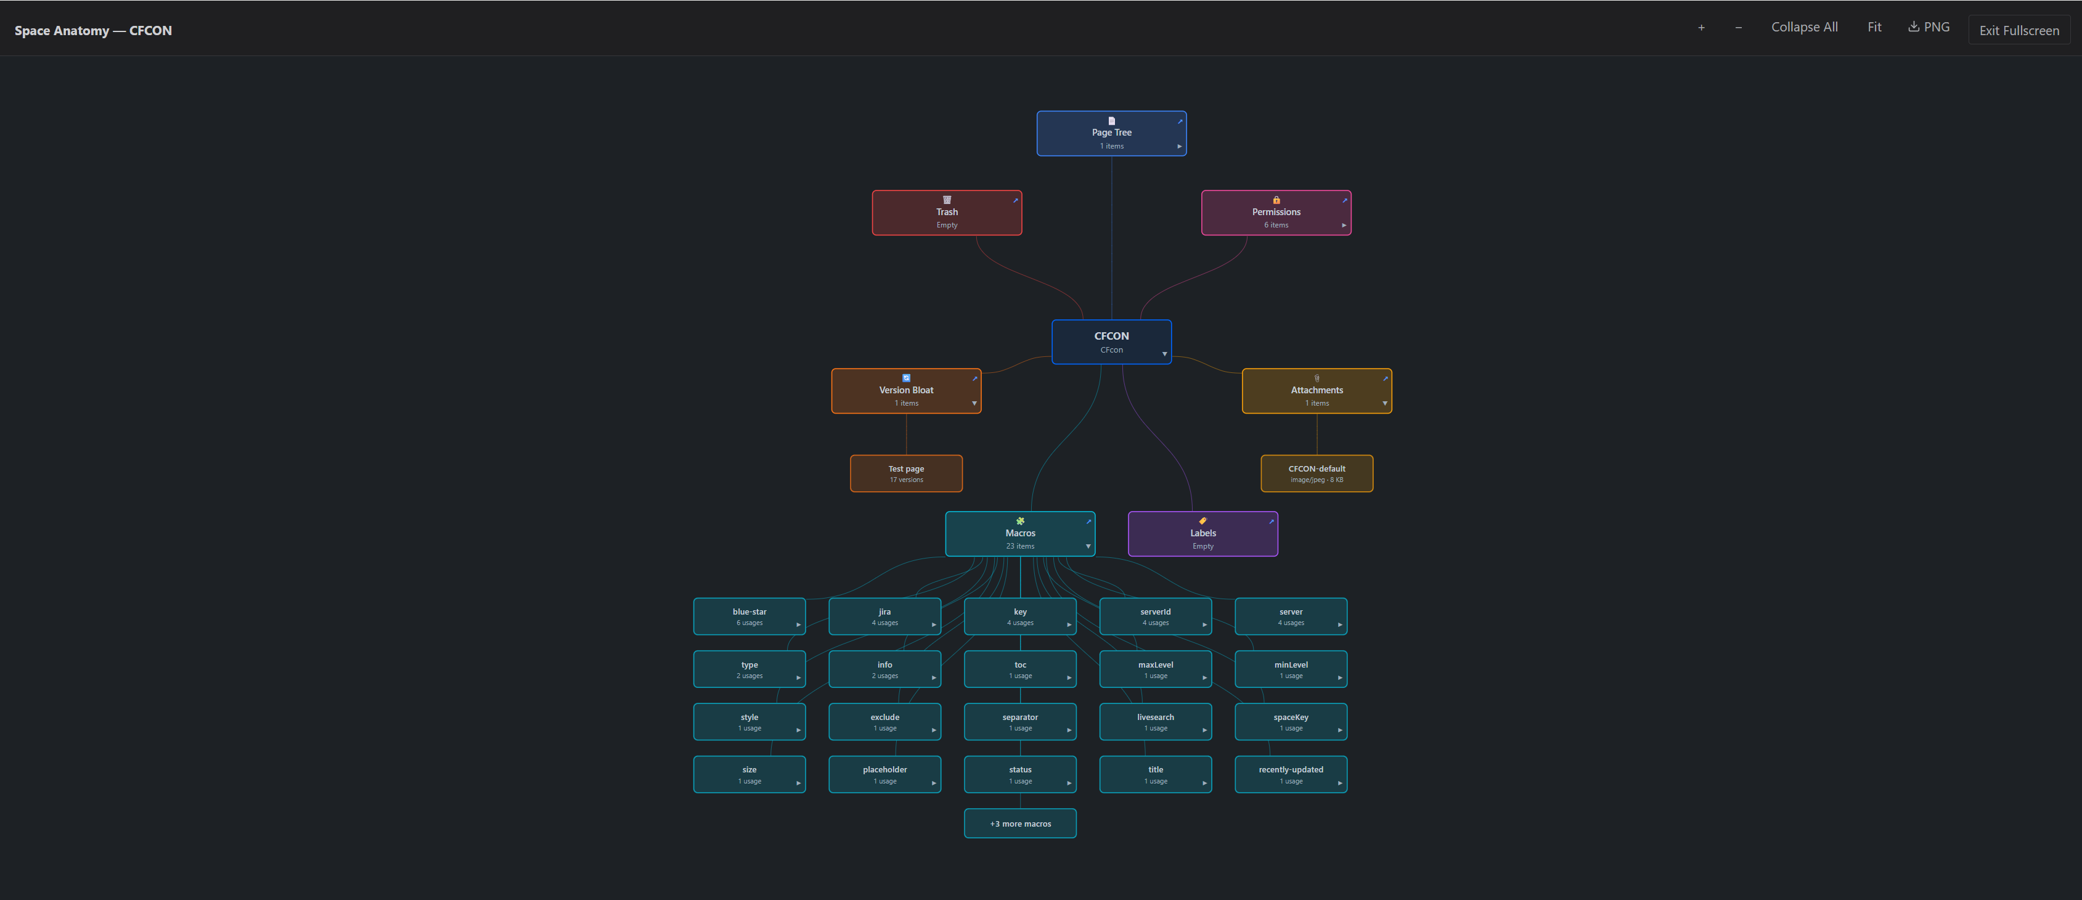Click the 'CFcon' subtitle on root node
Image resolution: width=2082 pixels, height=900 pixels.
[x=1111, y=350]
